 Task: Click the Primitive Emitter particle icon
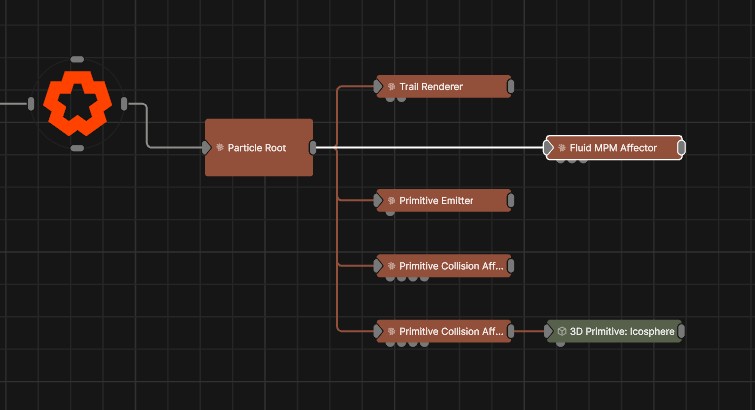pyautogui.click(x=391, y=200)
